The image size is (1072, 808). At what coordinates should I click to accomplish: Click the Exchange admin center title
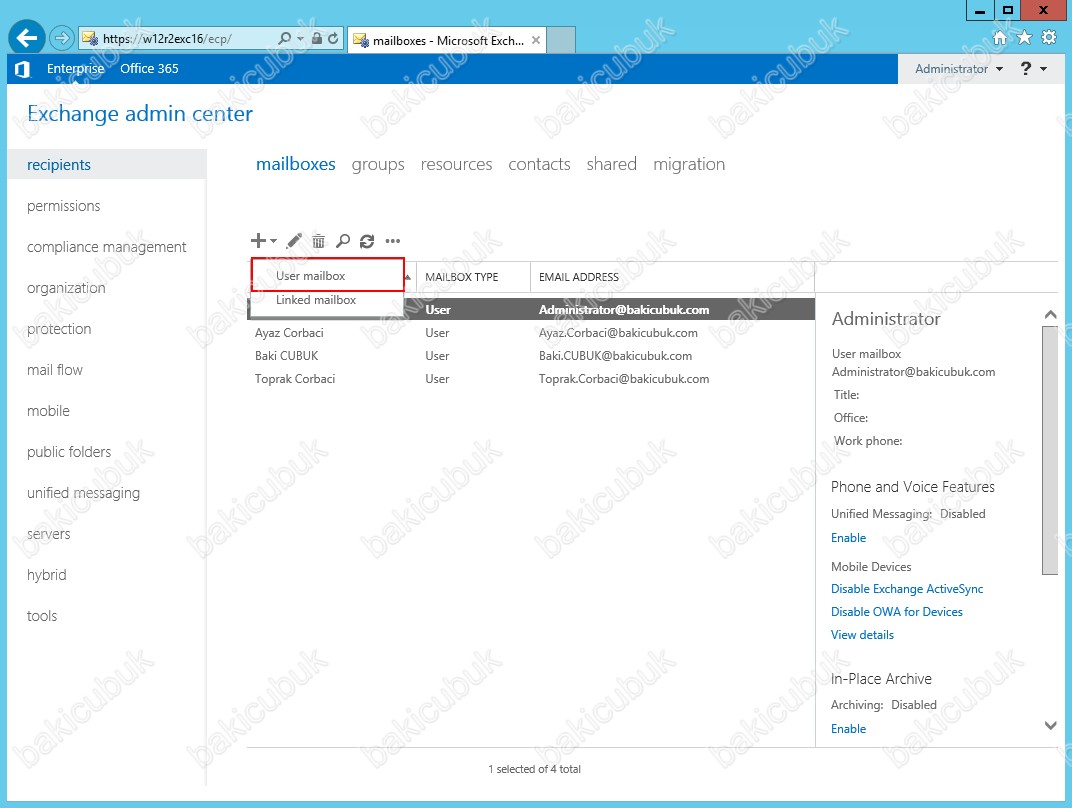(x=140, y=113)
